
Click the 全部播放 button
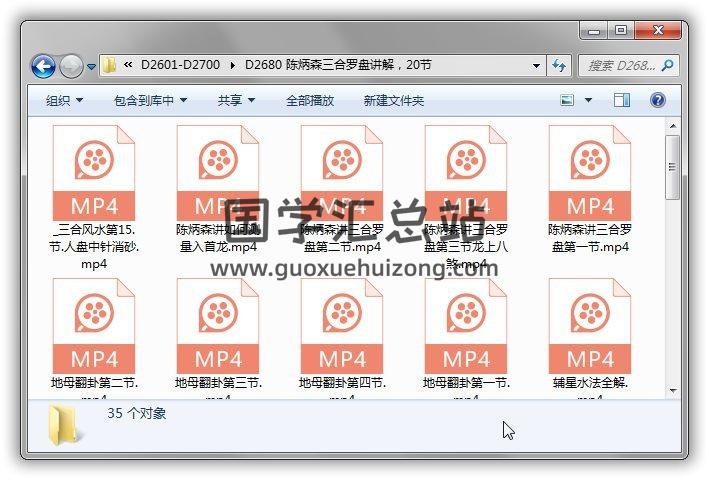(x=310, y=100)
